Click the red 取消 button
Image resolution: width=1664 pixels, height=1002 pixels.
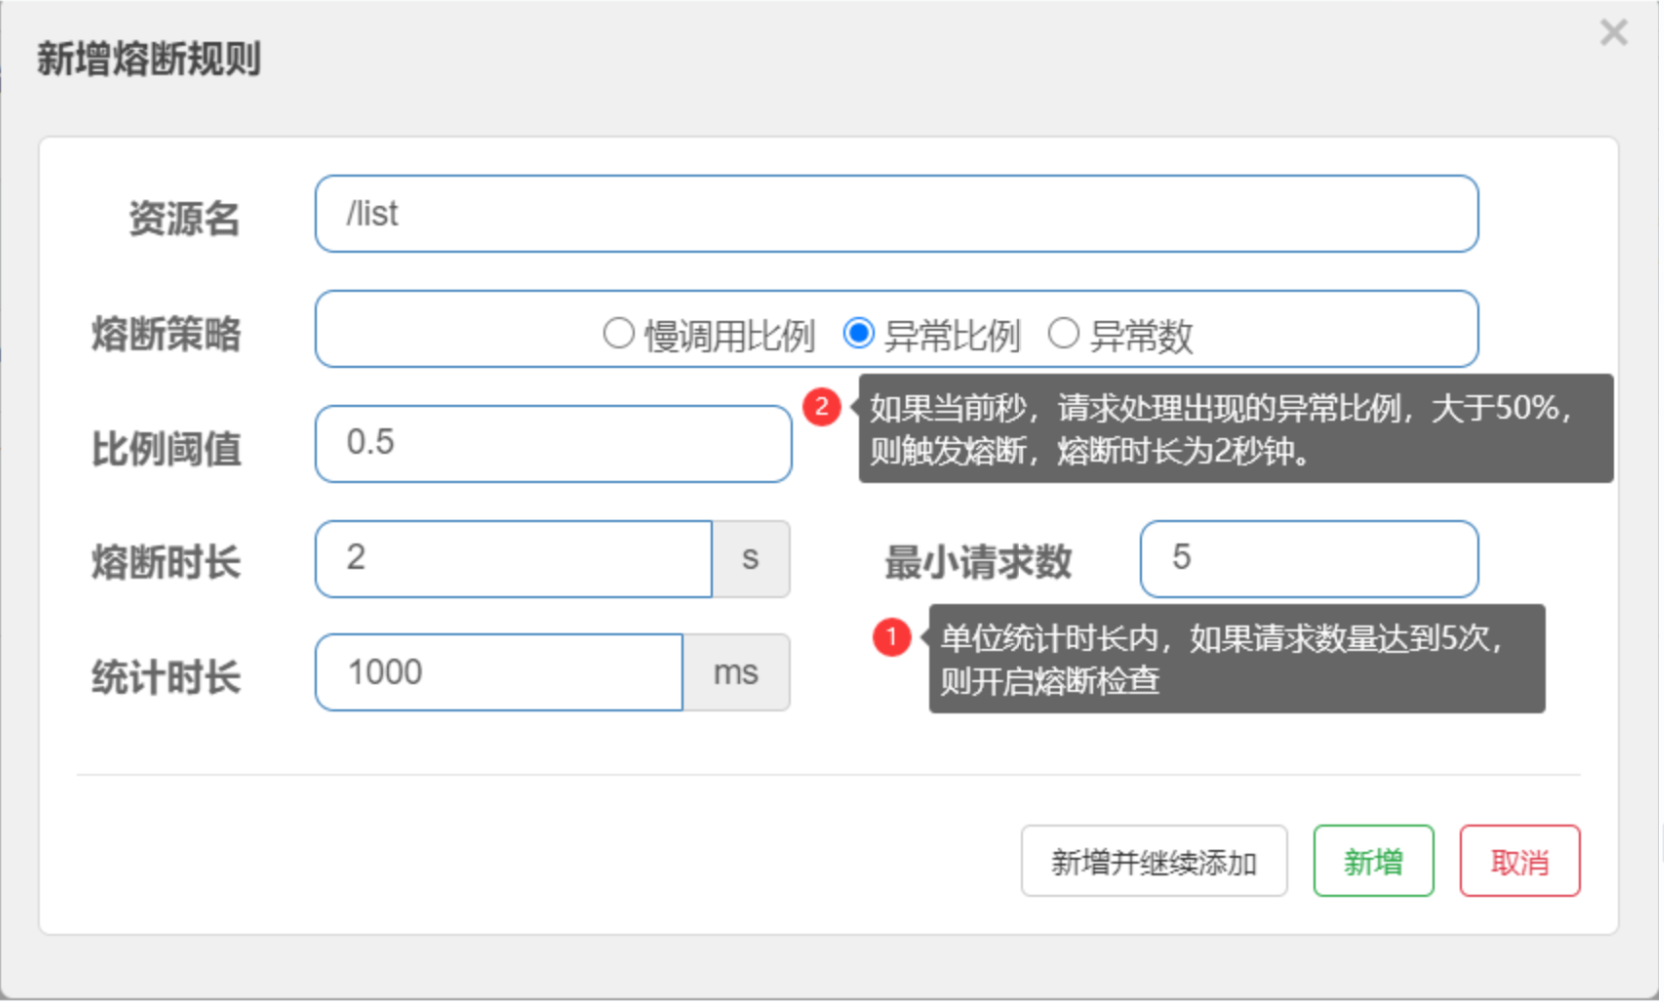pyautogui.click(x=1519, y=861)
